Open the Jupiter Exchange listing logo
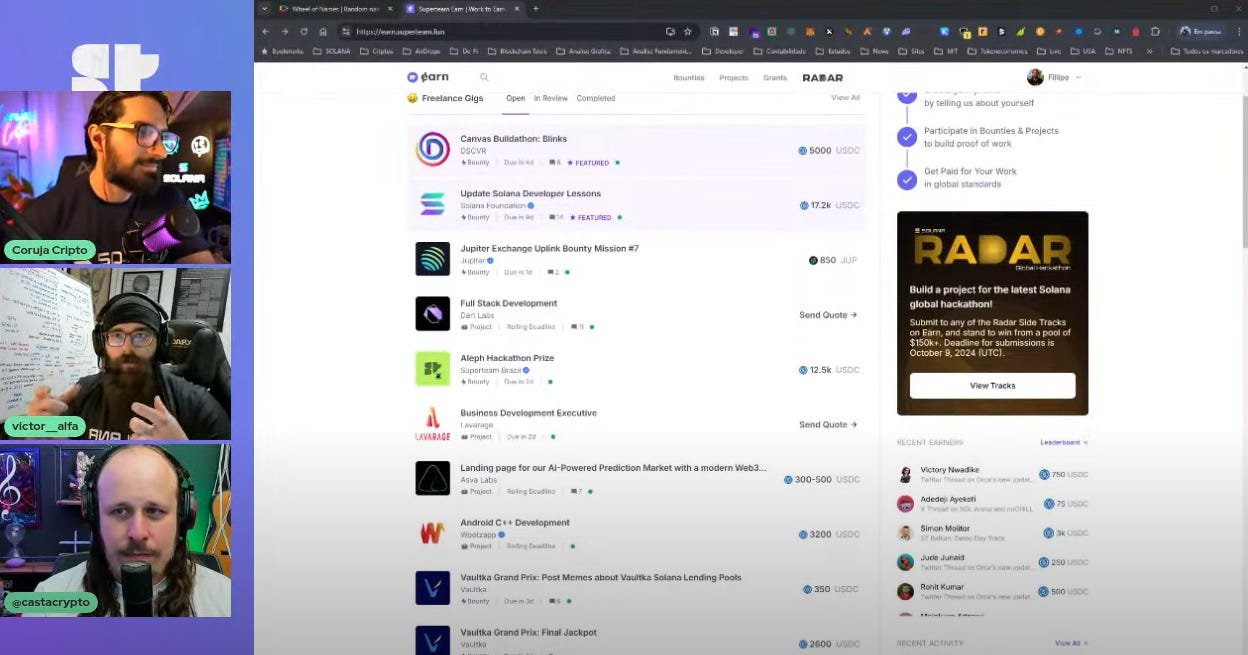 coord(433,259)
